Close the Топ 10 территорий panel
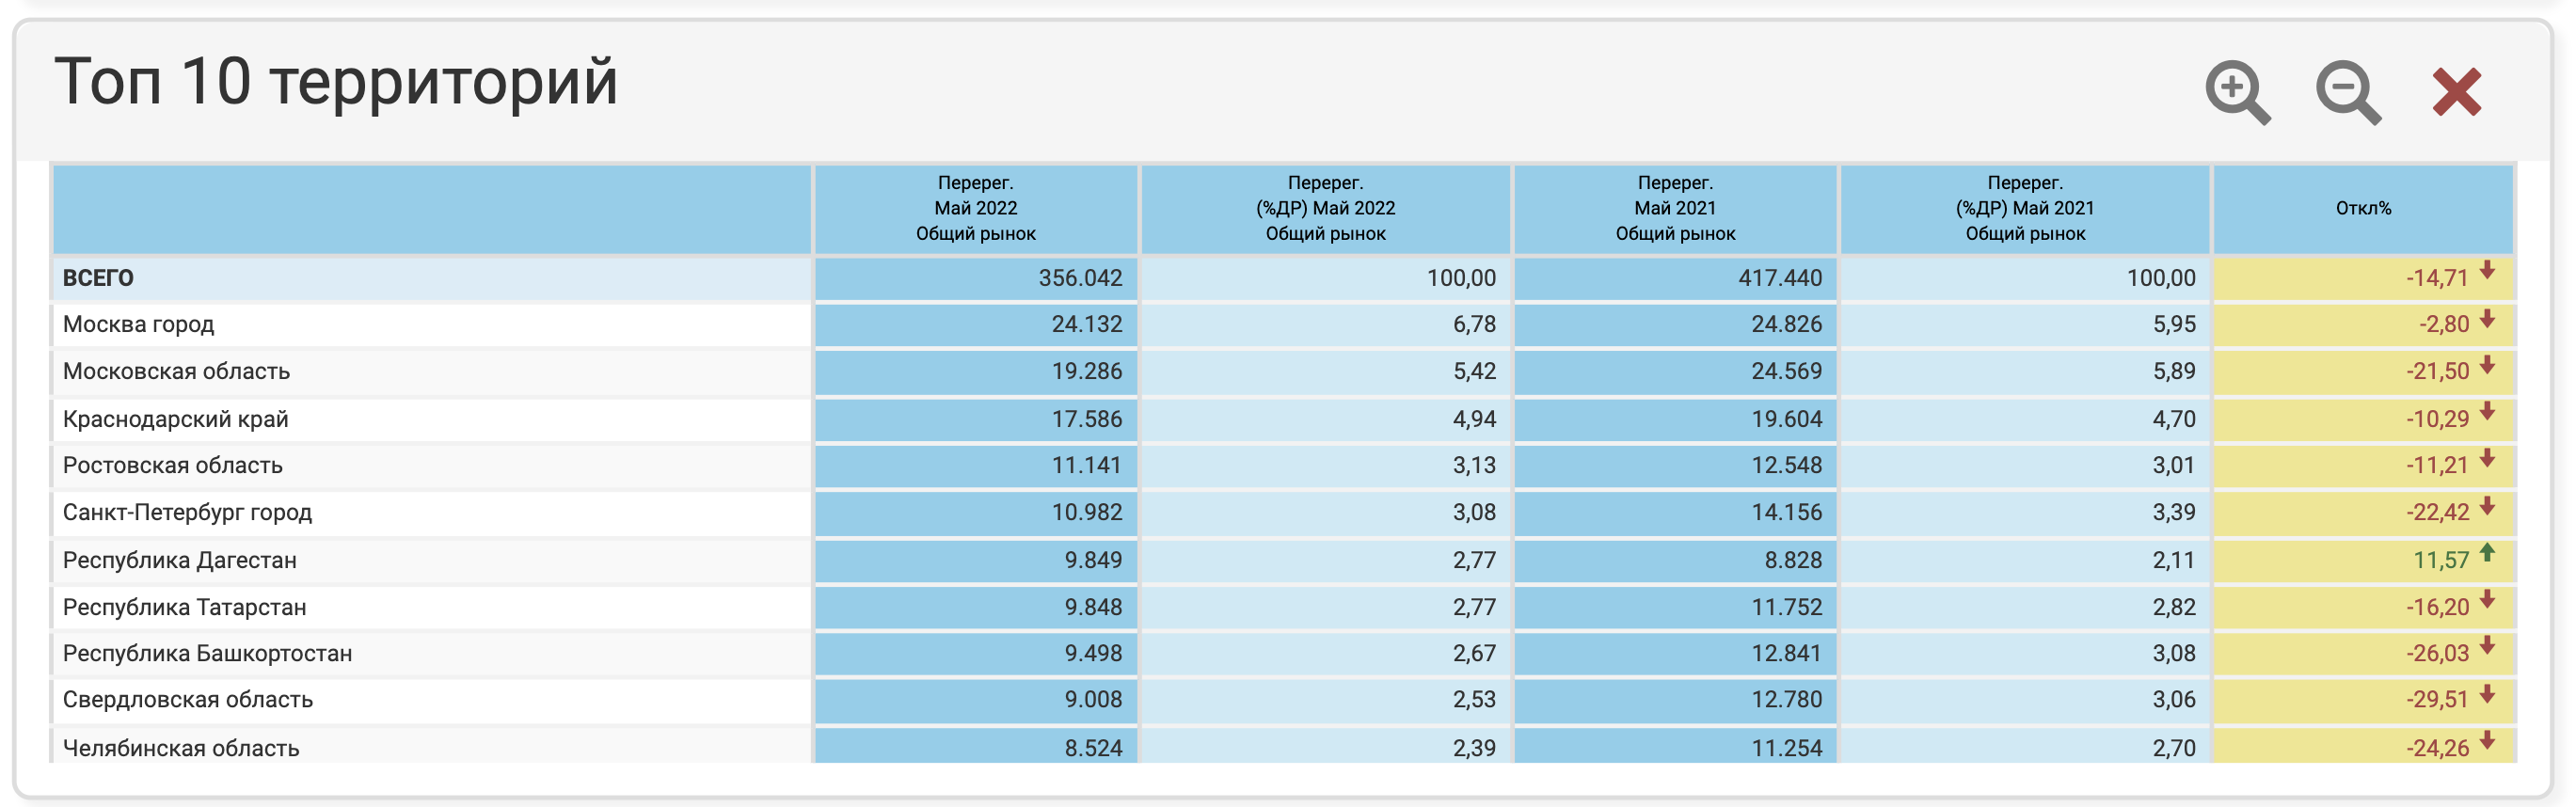This screenshot has width=2576, height=807. (2456, 92)
